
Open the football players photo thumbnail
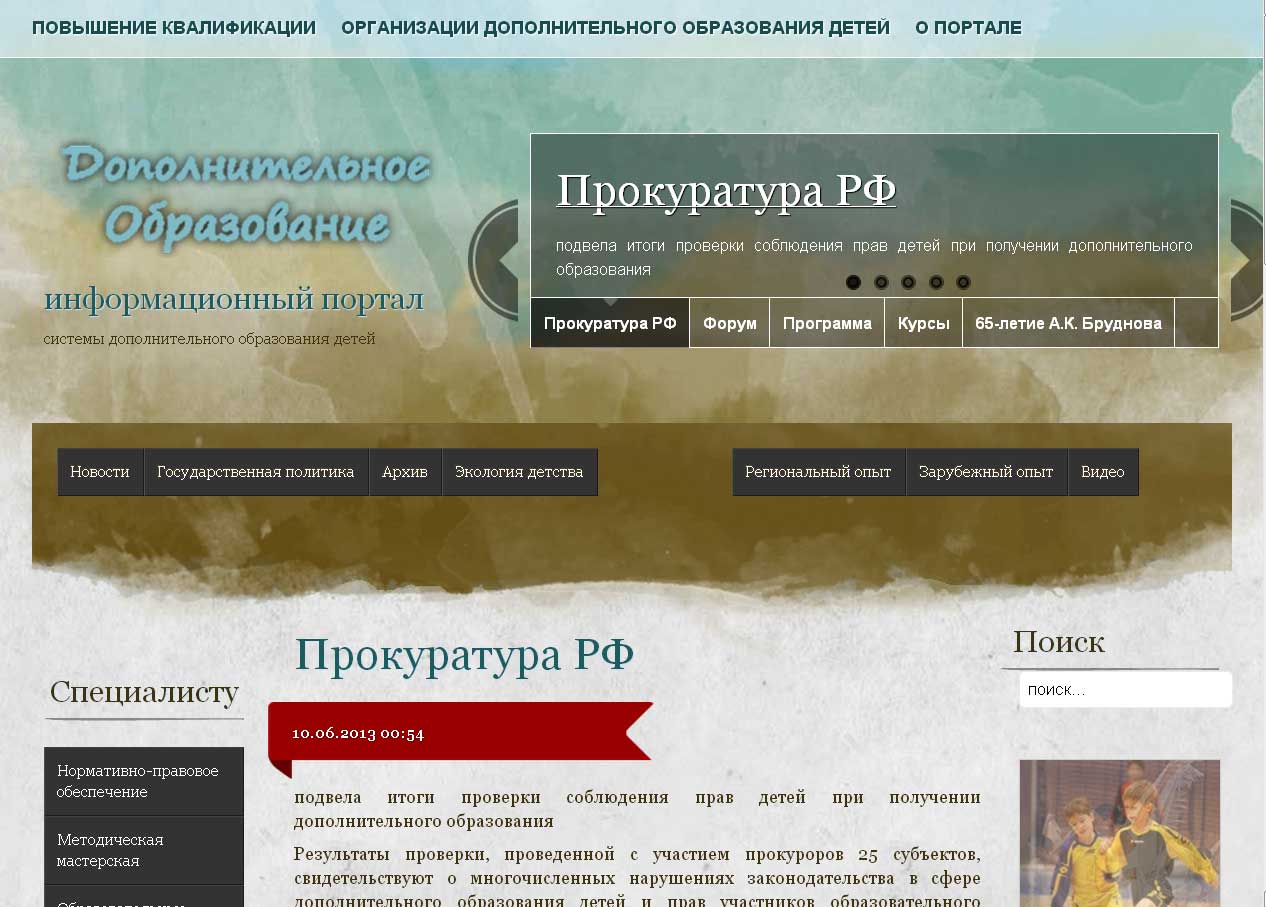click(1120, 833)
